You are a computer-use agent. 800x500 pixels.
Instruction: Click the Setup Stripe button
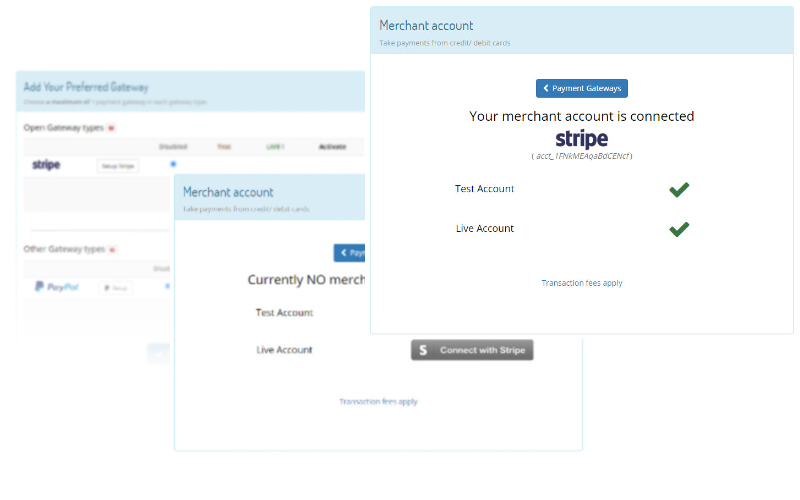(117, 165)
